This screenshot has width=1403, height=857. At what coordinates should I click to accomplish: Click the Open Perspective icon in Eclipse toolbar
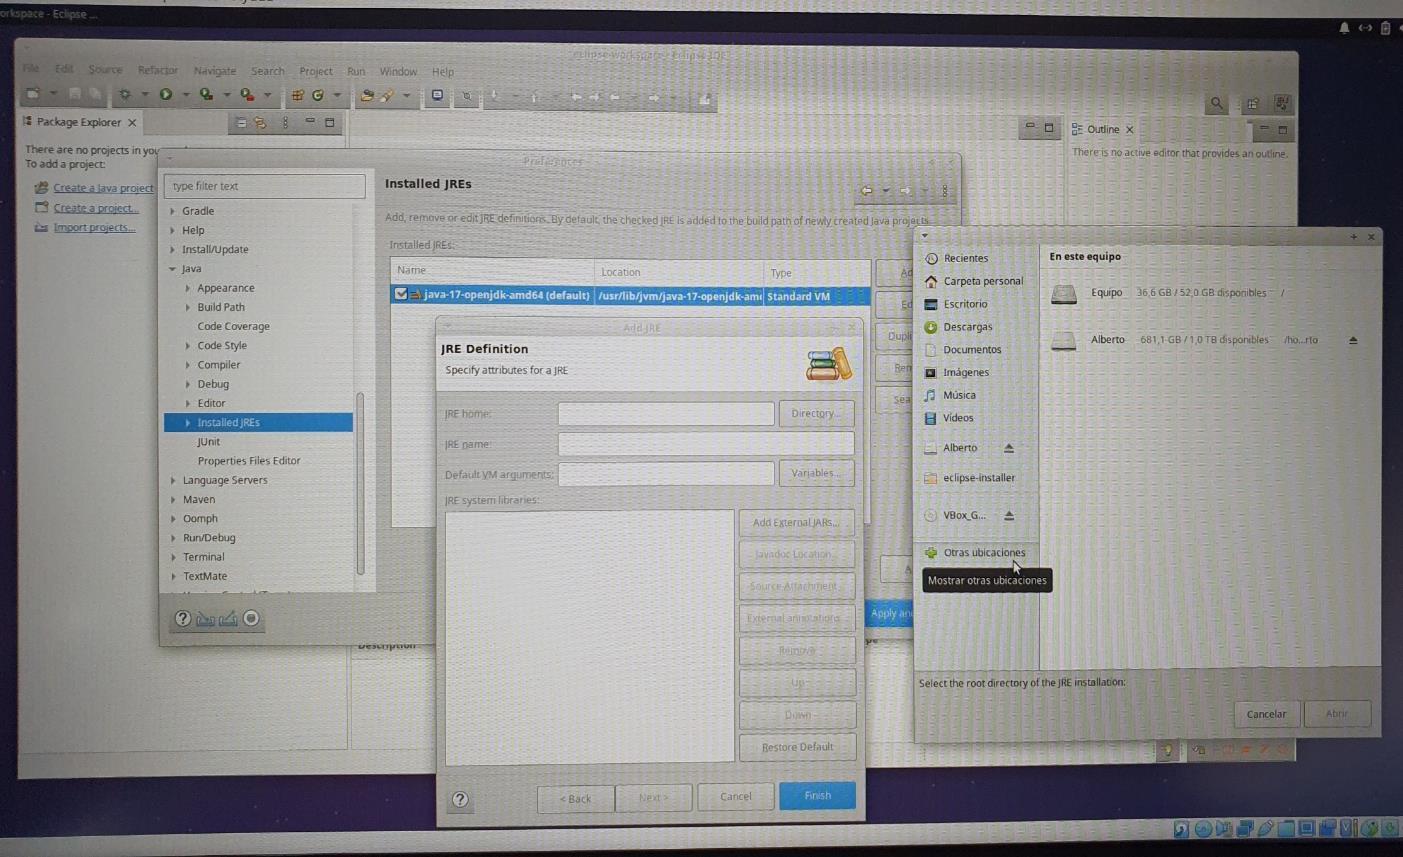click(x=1253, y=103)
